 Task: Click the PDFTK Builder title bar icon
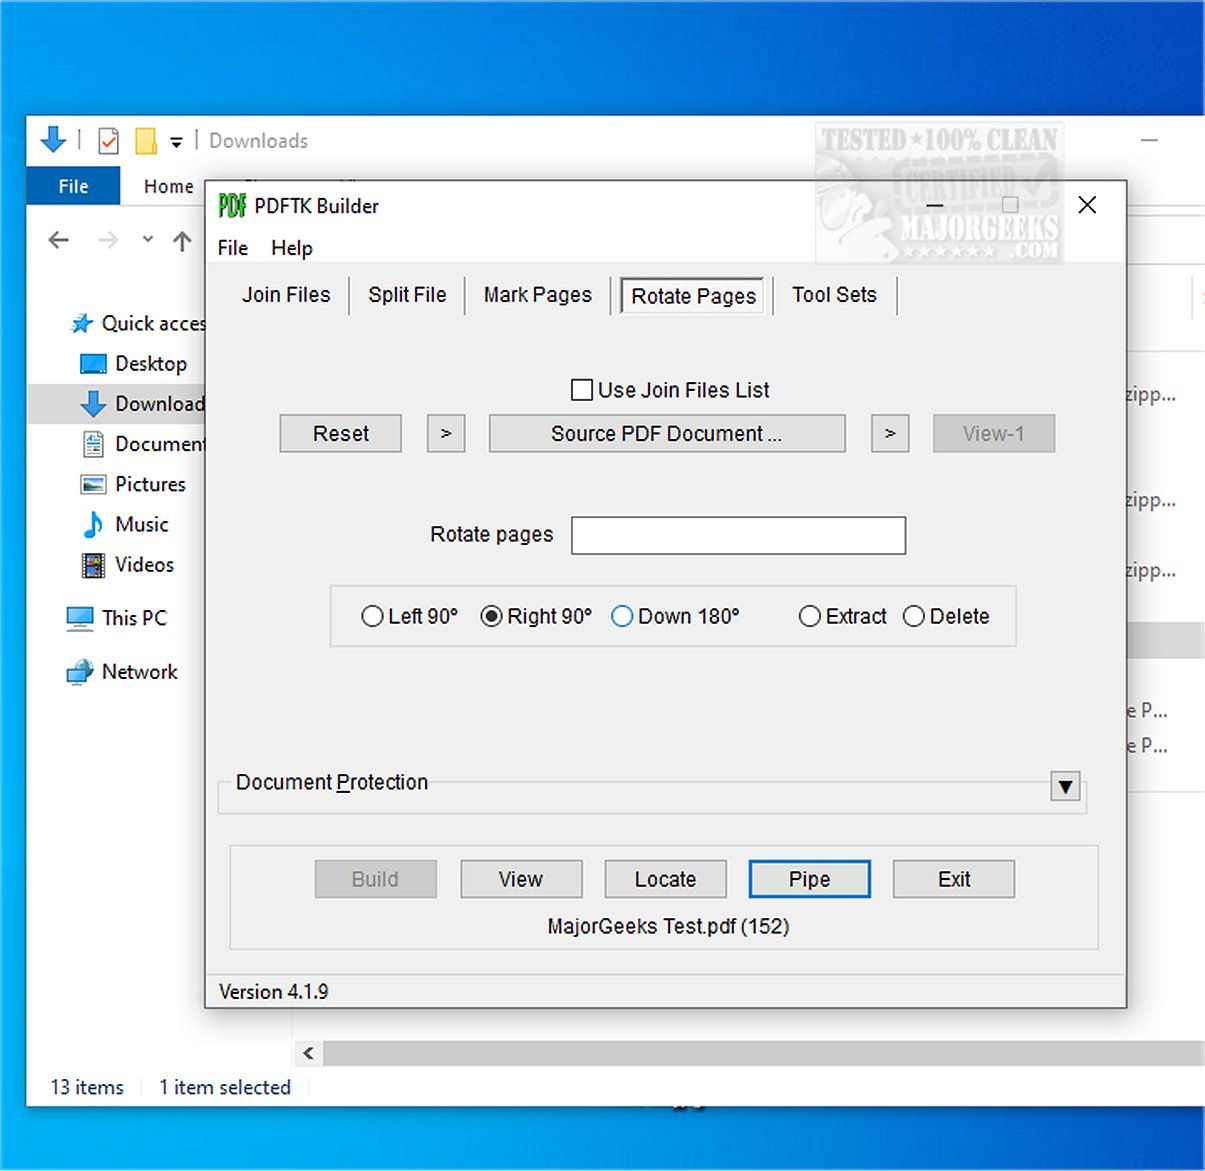click(232, 206)
